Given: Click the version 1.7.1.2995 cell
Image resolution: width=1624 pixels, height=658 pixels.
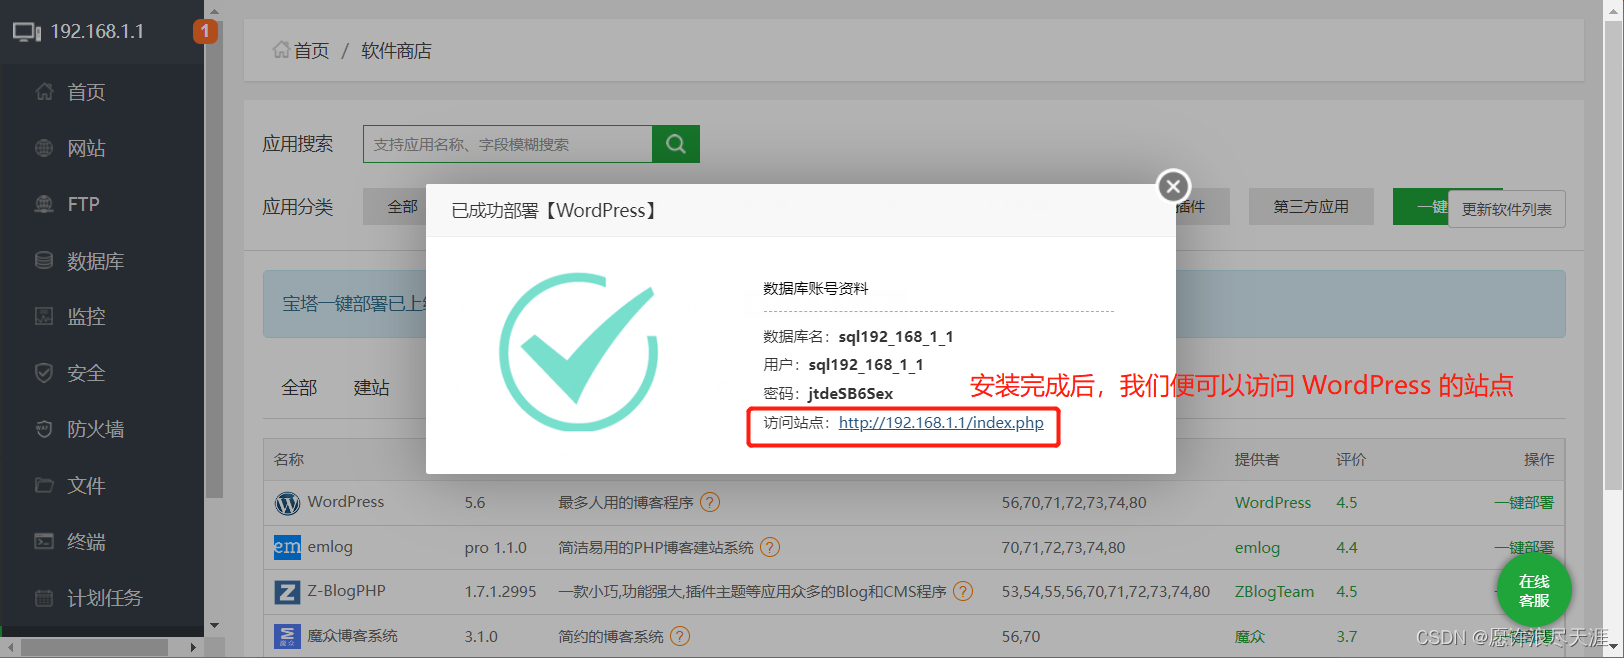Looking at the screenshot, I should point(501,592).
